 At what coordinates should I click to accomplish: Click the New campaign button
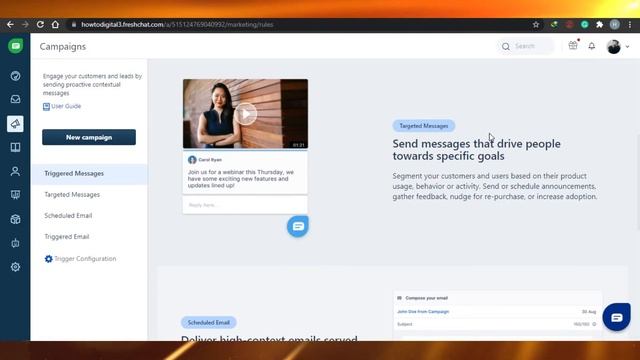(89, 137)
